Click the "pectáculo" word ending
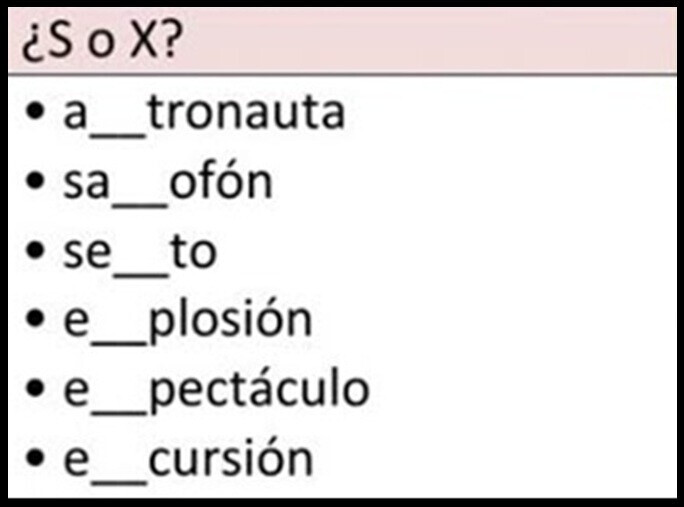The image size is (684, 507). pyautogui.click(x=259, y=391)
